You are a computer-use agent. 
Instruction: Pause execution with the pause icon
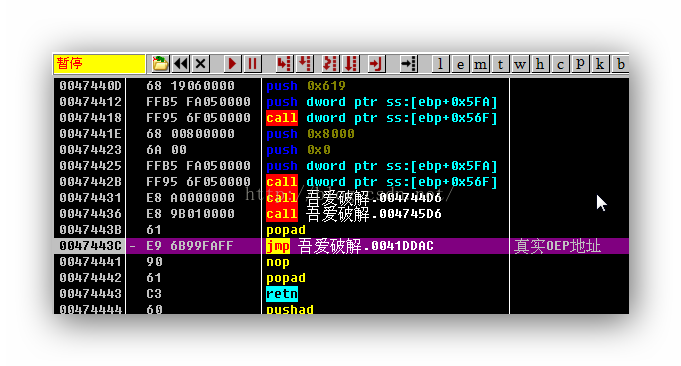tap(252, 64)
